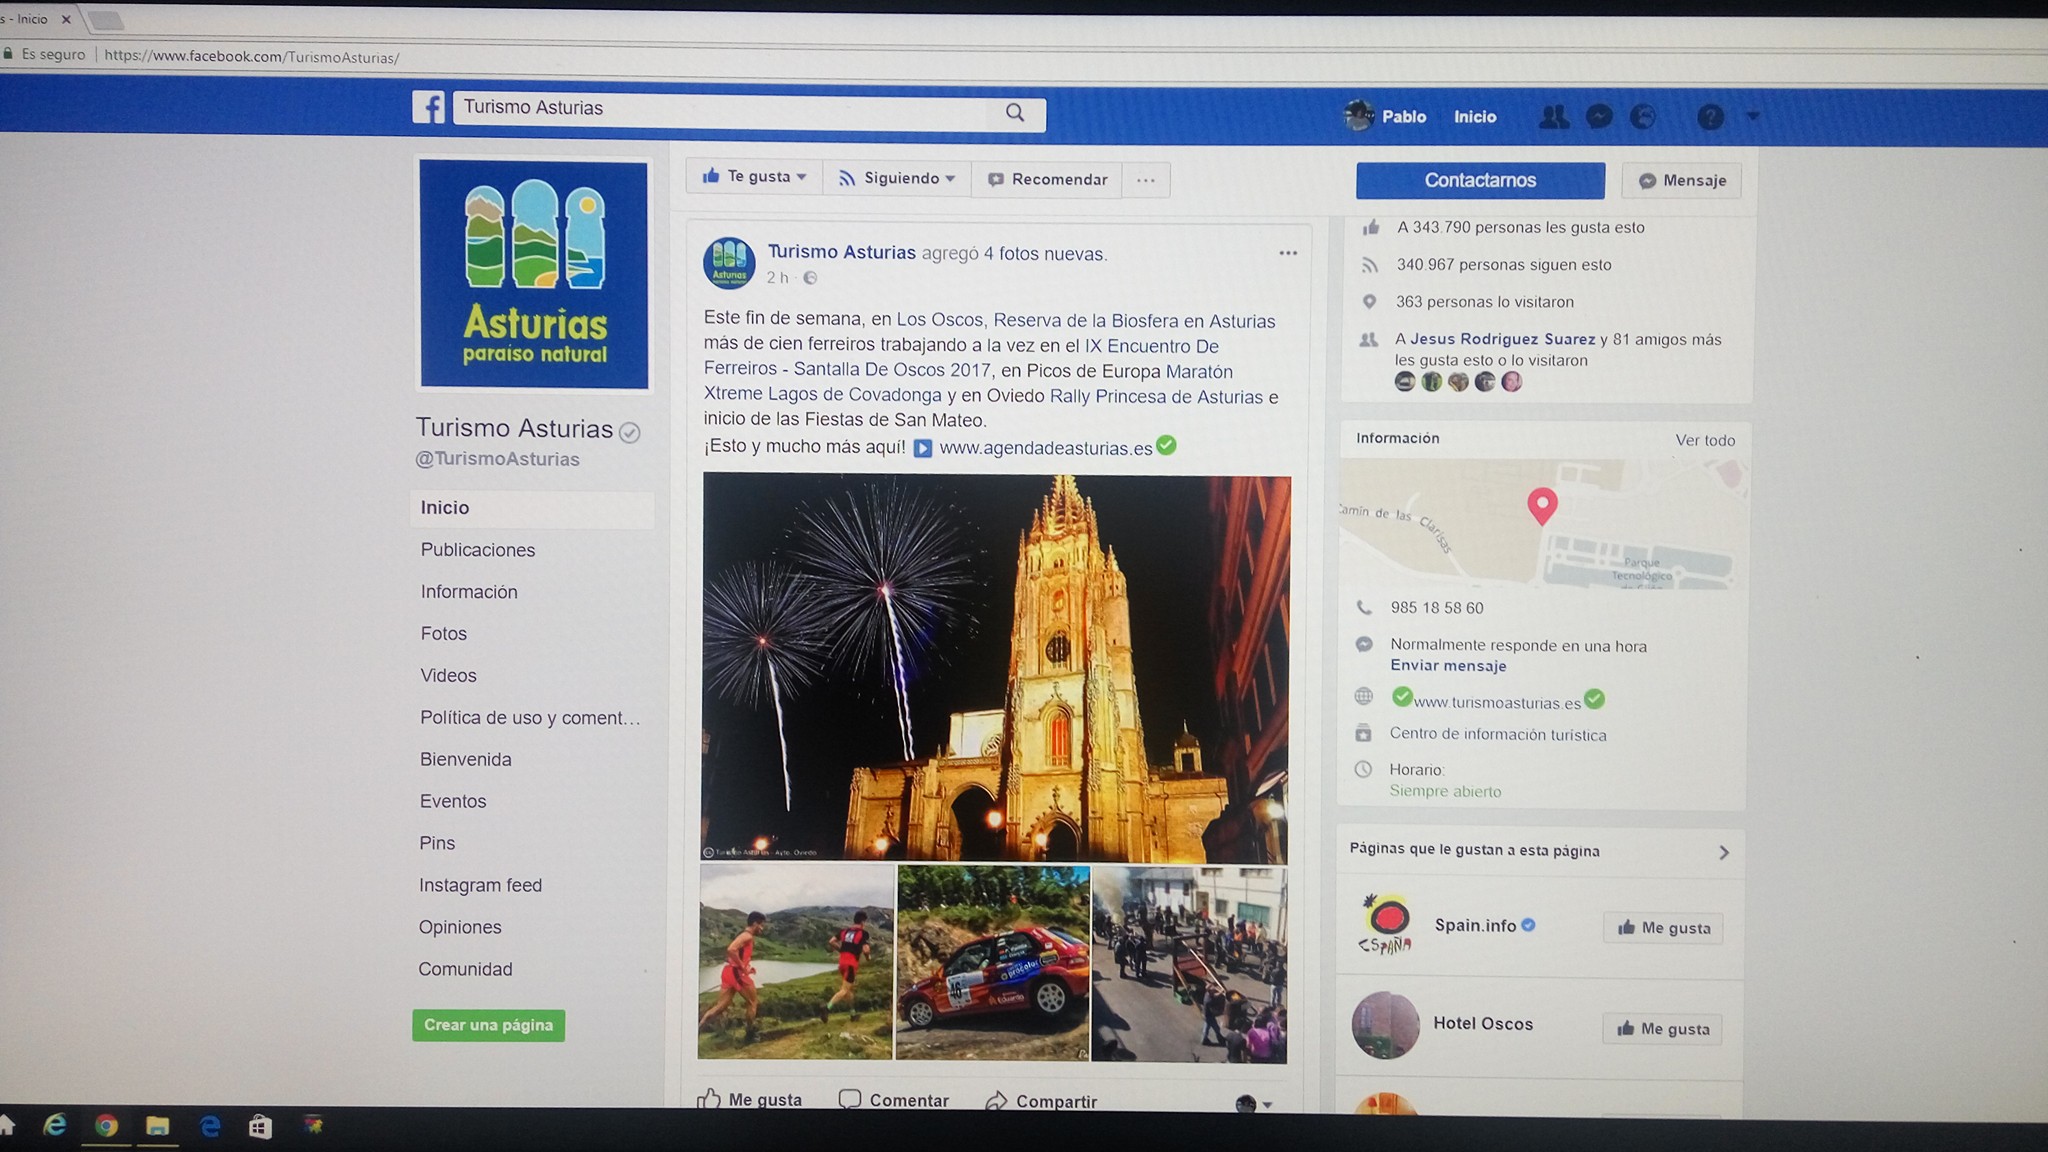Open account menu arrow in top bar
Screen dimensions: 2048x1152
(x=1752, y=116)
